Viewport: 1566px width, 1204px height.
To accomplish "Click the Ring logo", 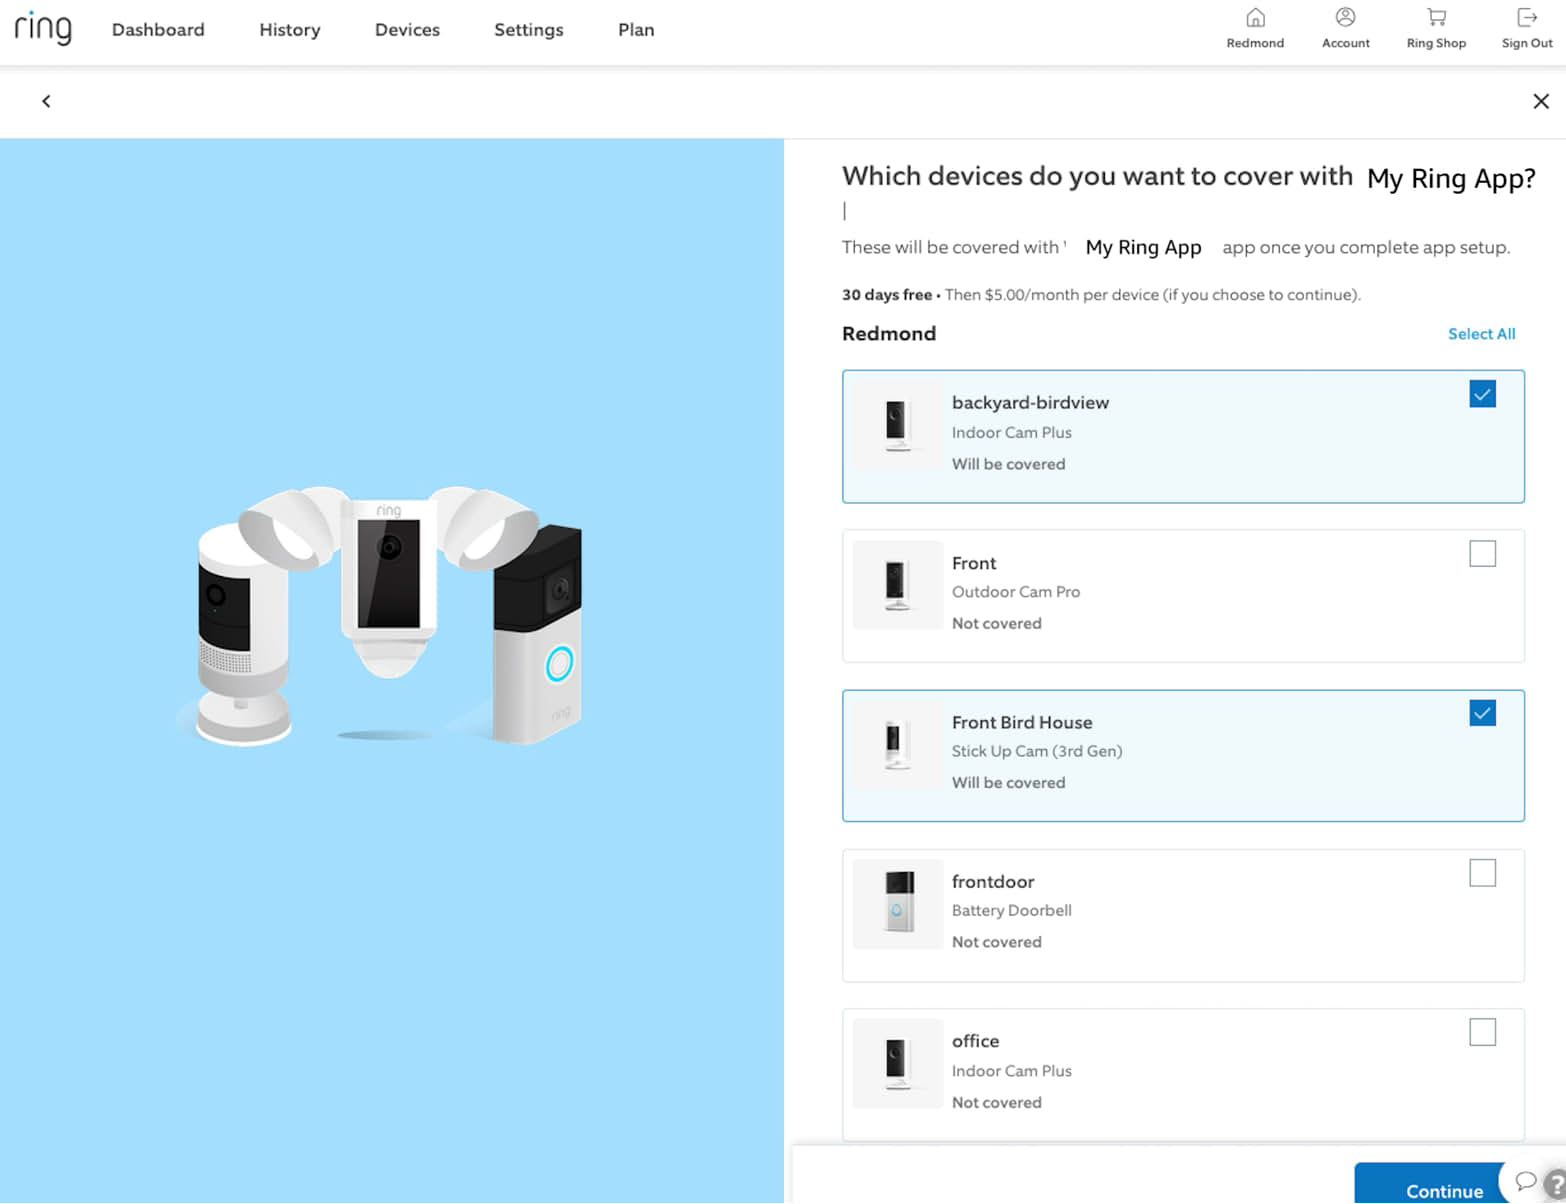I will pos(43,28).
